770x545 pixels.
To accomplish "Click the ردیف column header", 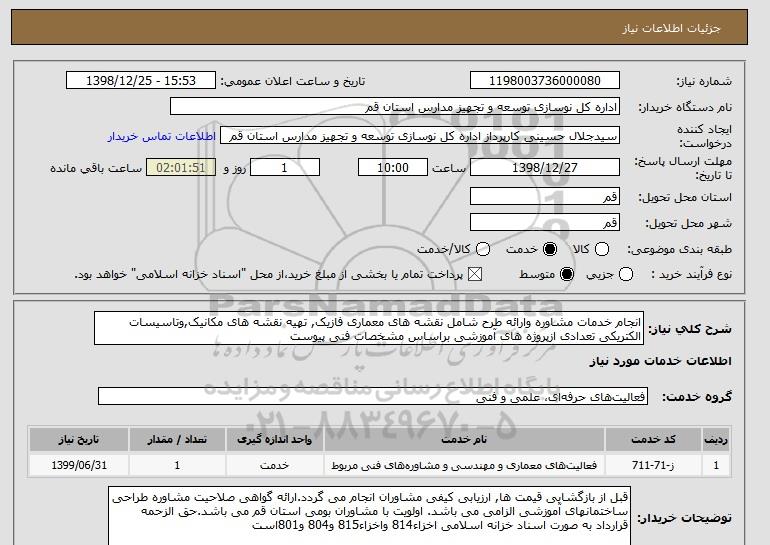I will (x=716, y=439).
